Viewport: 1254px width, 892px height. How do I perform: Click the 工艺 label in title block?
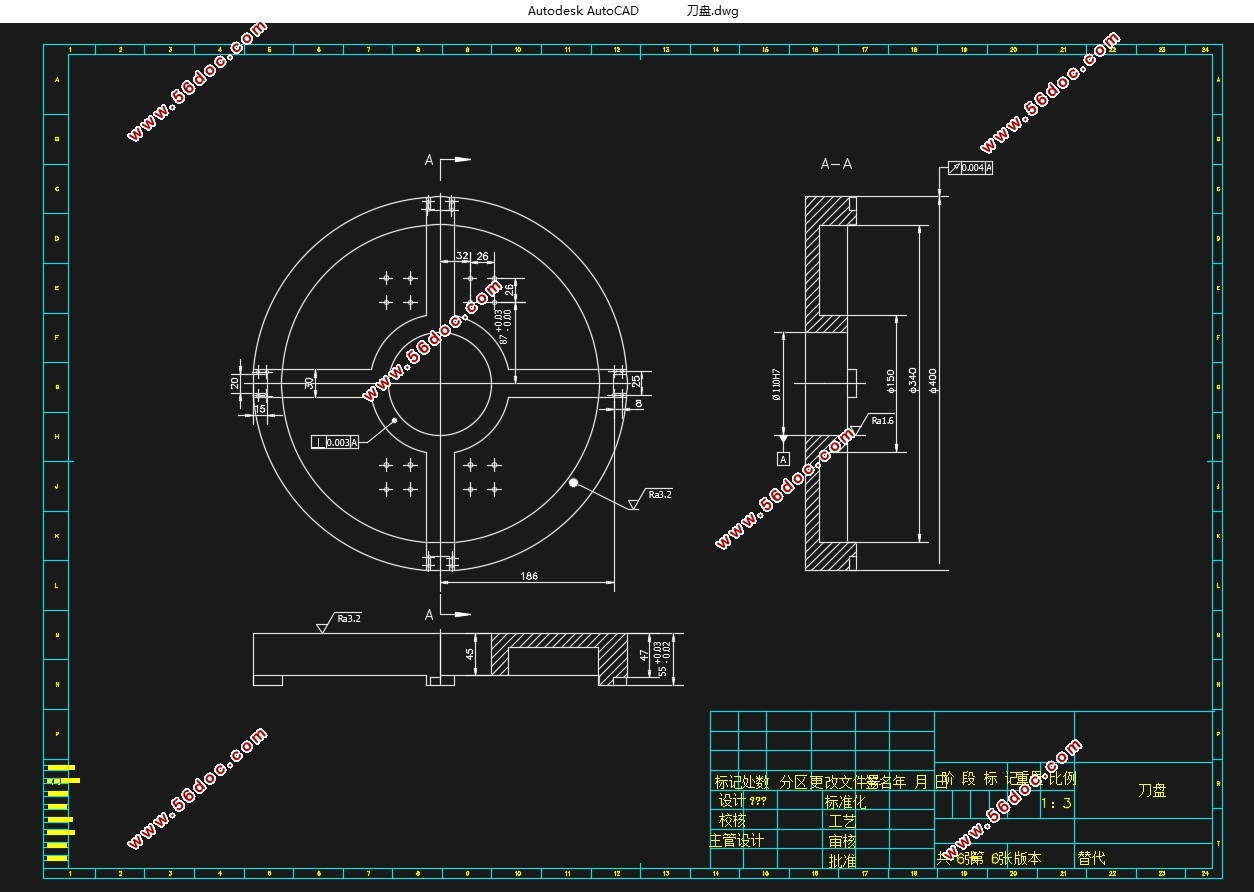[x=843, y=821]
